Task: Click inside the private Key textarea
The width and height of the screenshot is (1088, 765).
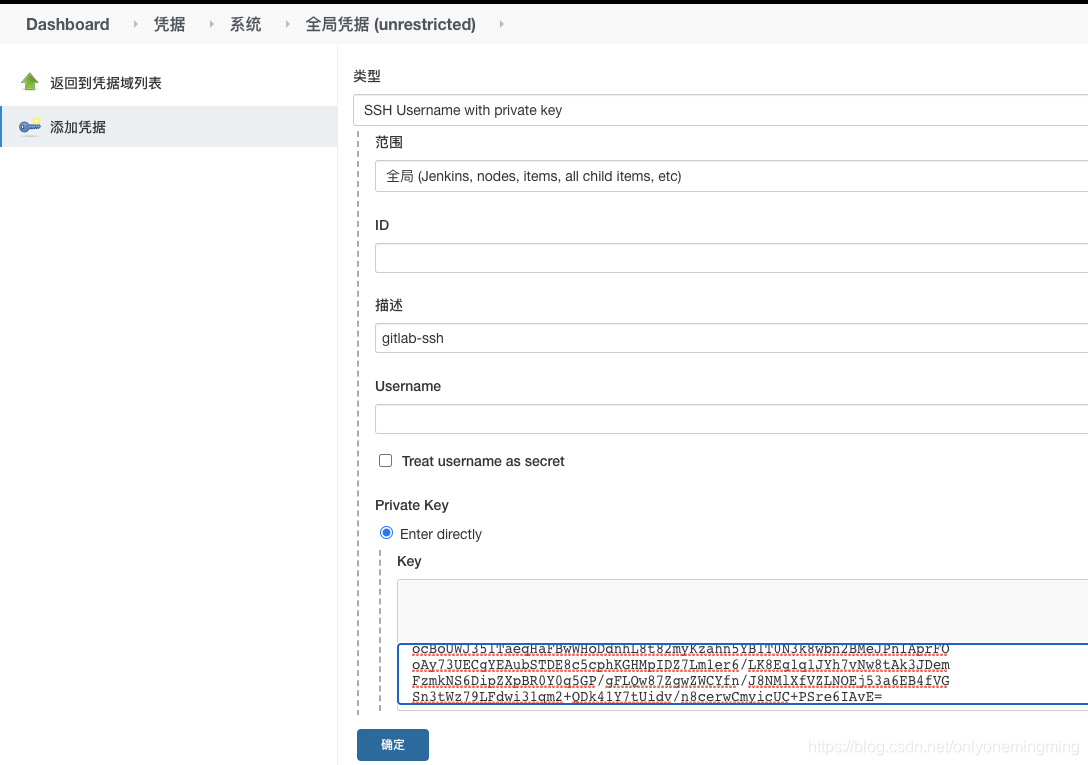Action: click(742, 674)
